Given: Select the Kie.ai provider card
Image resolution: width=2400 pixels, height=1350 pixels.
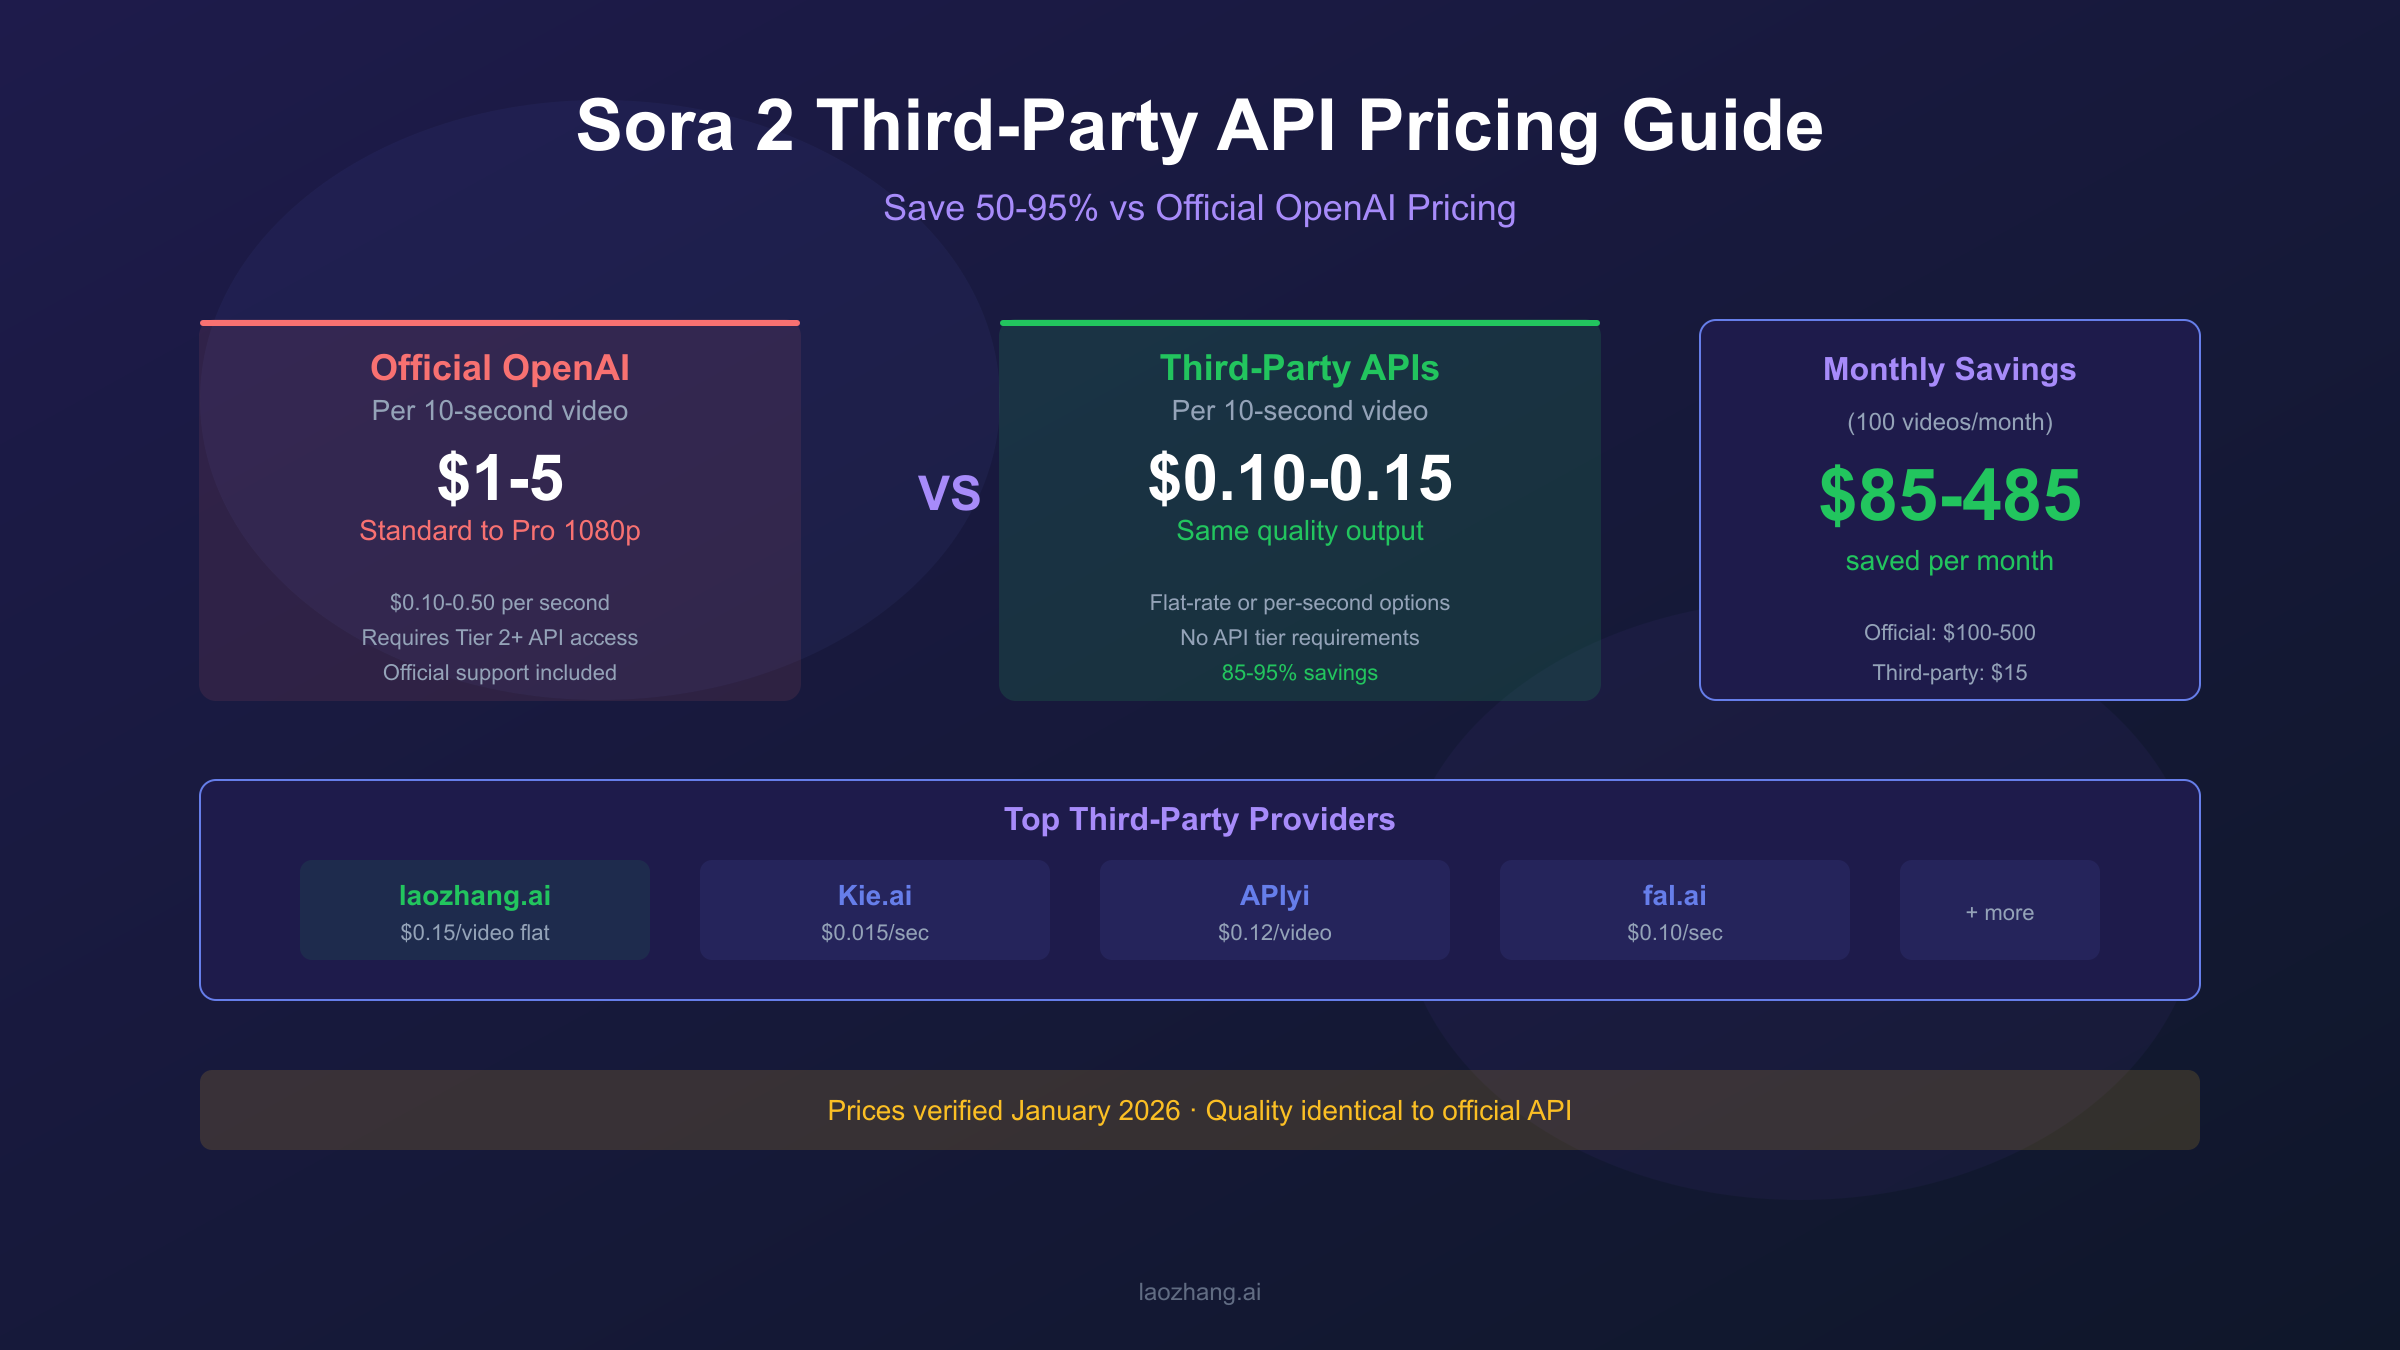Looking at the screenshot, I should coord(875,910).
